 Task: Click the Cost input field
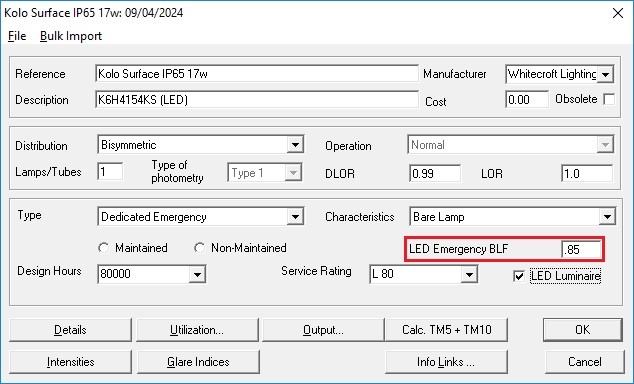click(x=527, y=99)
